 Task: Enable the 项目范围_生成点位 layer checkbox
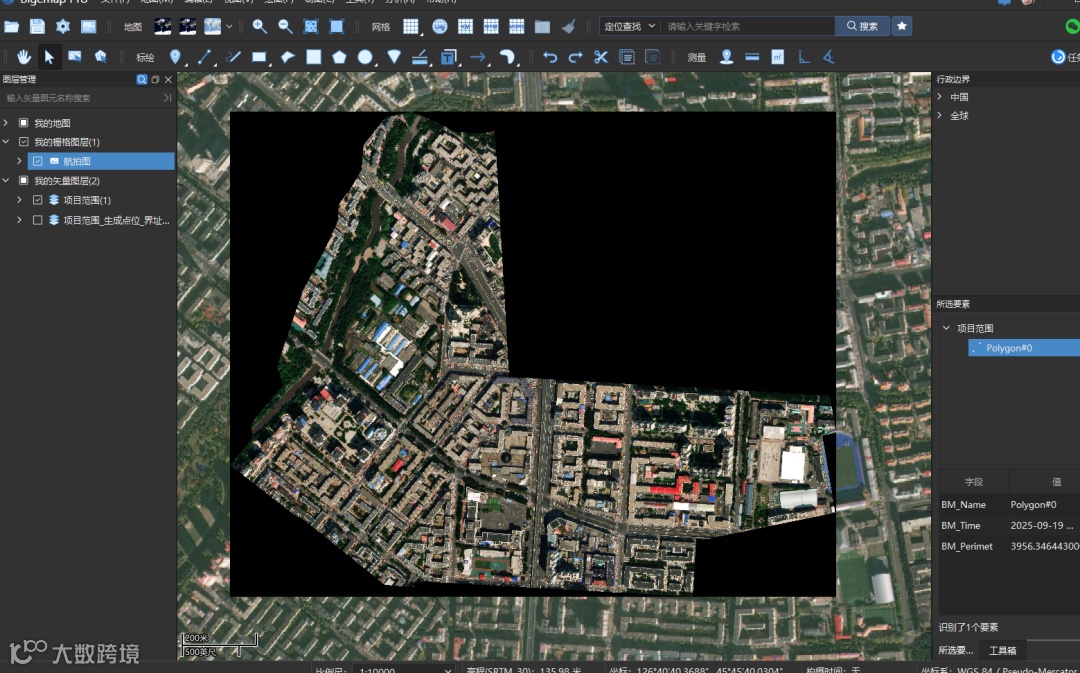[38, 220]
